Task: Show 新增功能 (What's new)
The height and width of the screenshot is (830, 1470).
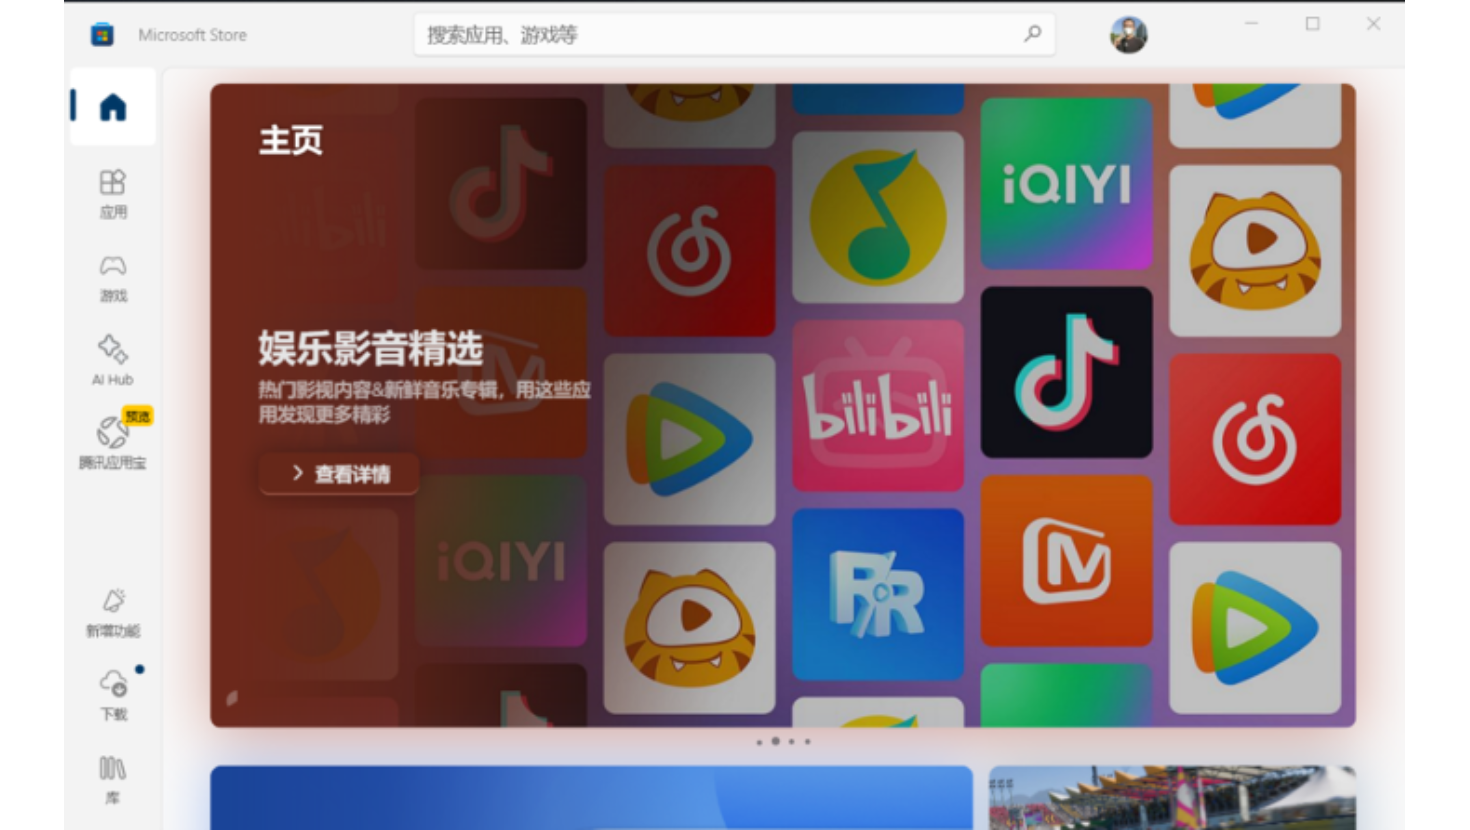Action: click(113, 612)
